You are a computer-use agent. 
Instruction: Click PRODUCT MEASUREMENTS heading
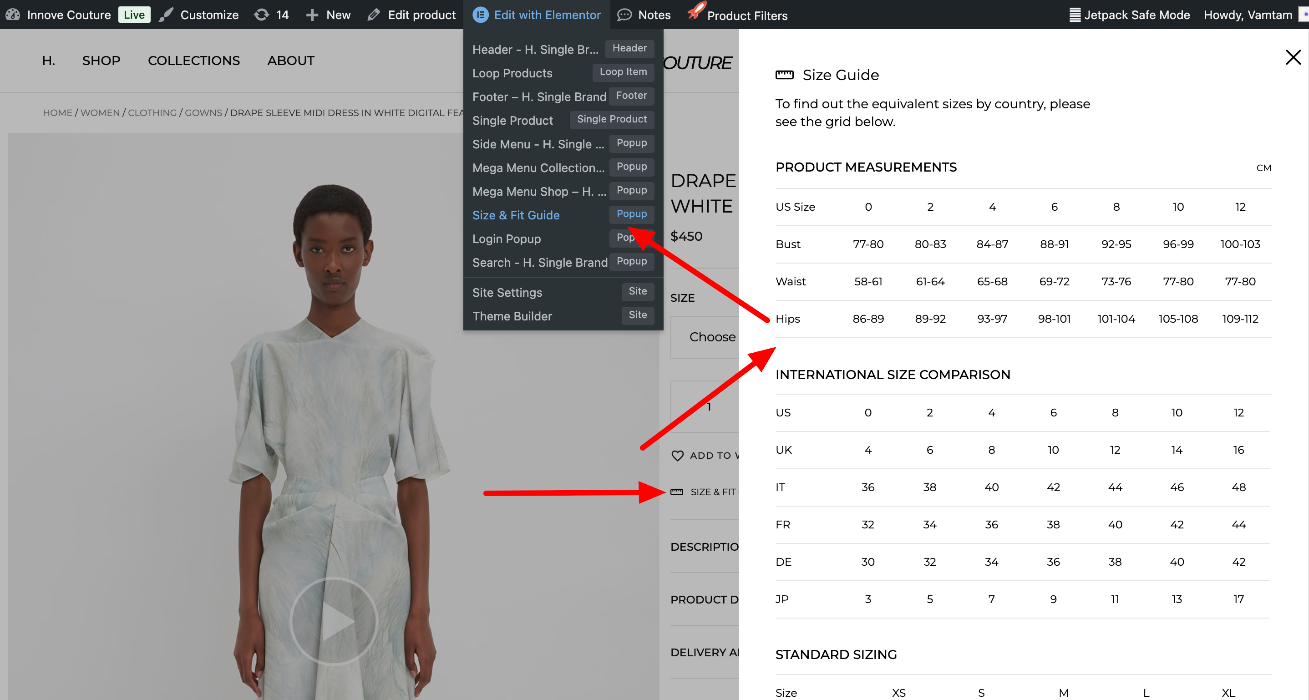tap(866, 167)
